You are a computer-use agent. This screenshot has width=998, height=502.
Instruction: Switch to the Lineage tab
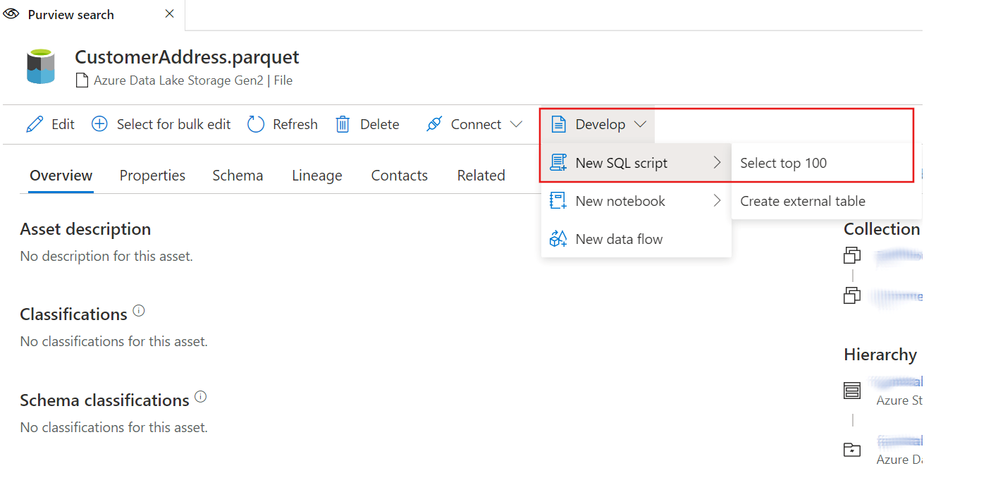[317, 175]
